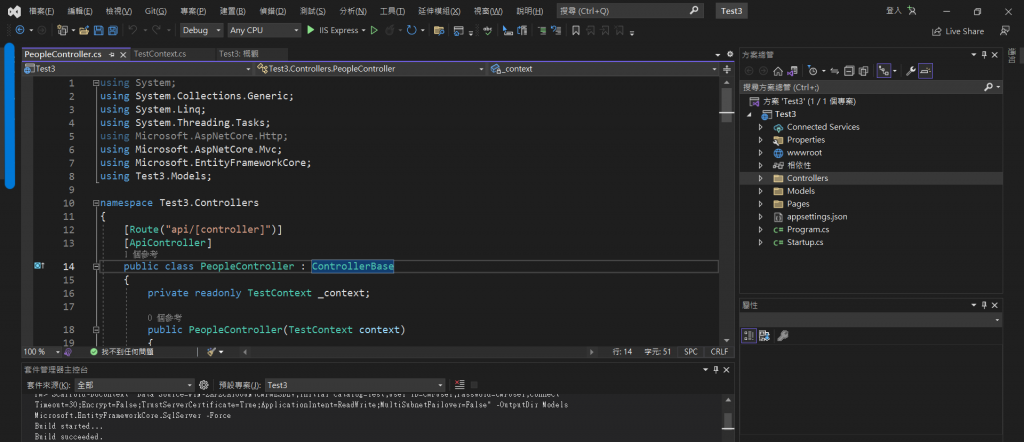
Task: Open Properties wrench icon in Solution Explorer
Action: point(909,71)
